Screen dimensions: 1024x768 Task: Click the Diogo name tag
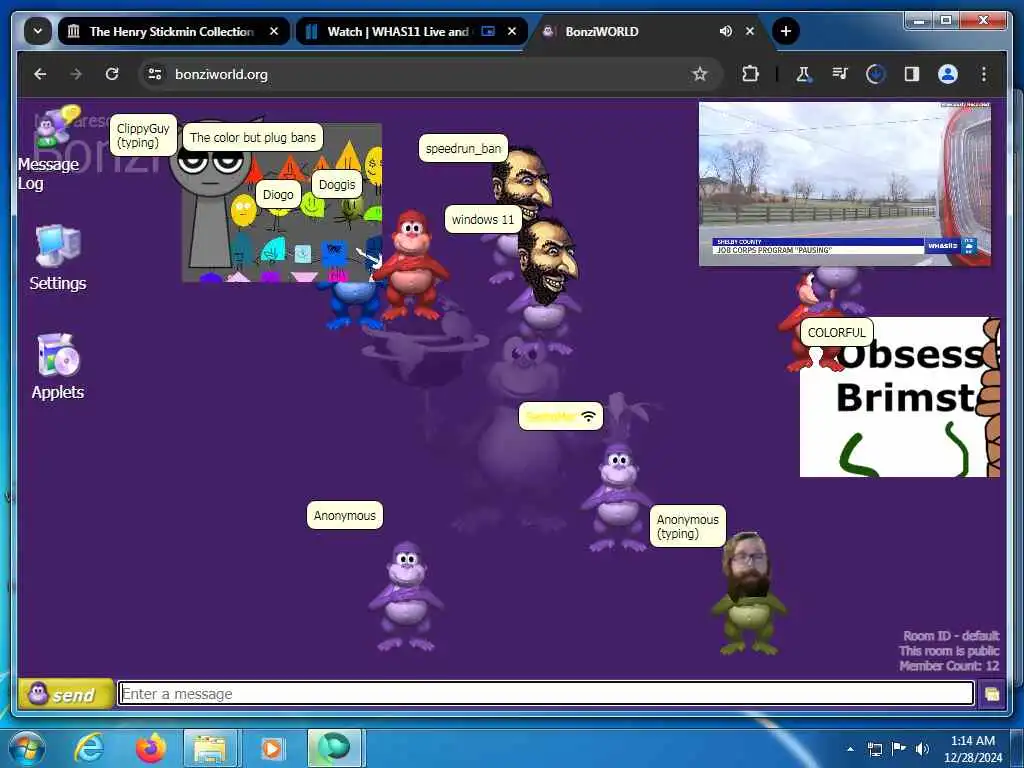pyautogui.click(x=278, y=195)
